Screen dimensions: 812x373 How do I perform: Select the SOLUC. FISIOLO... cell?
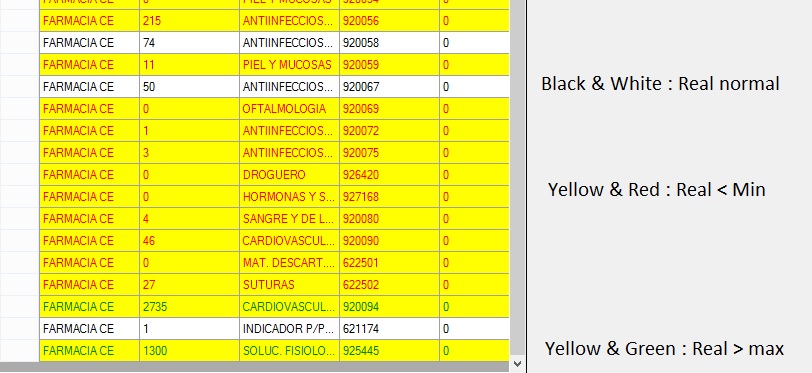tap(289, 351)
